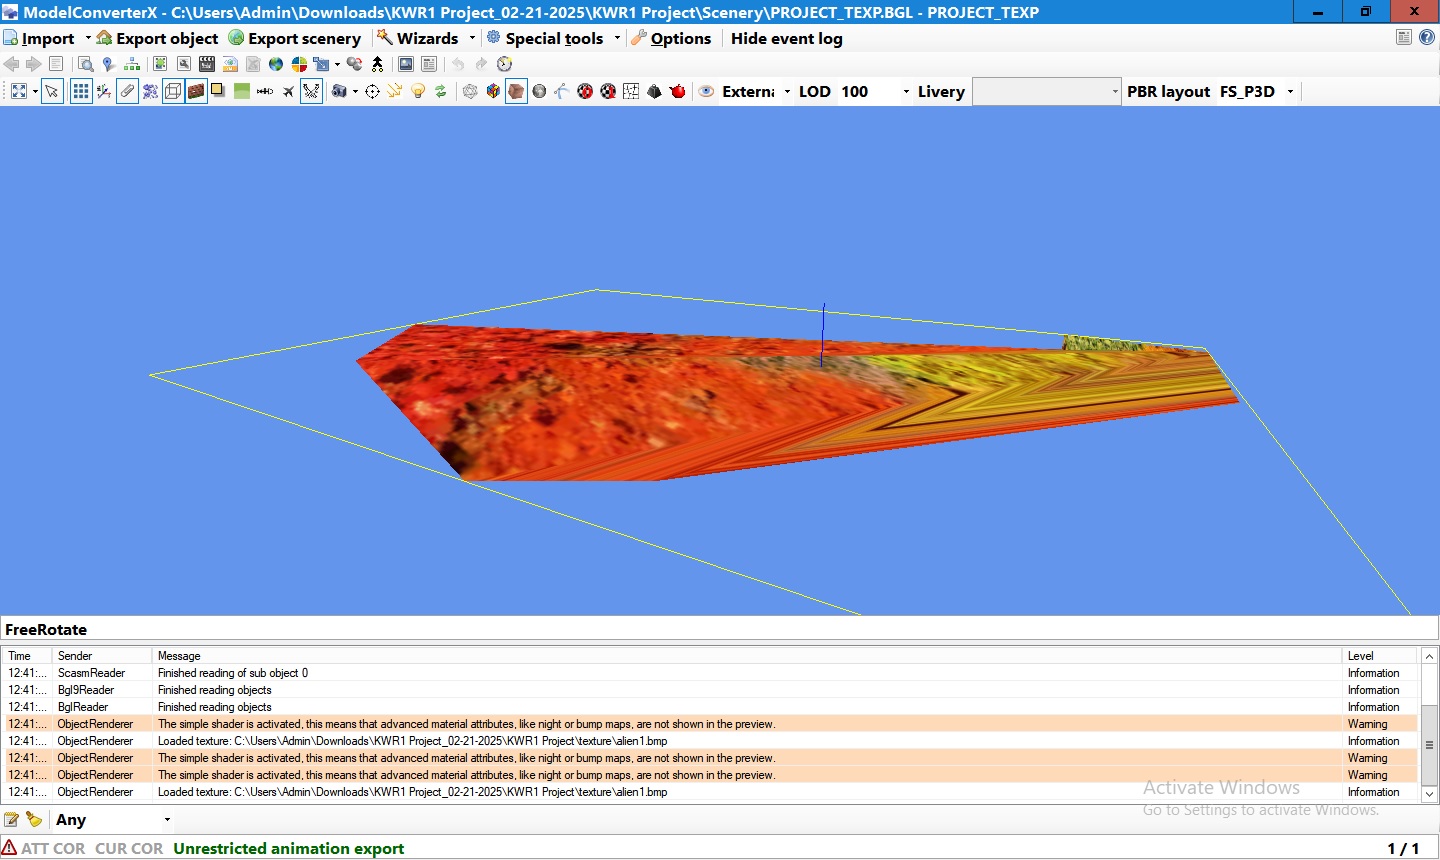
Task: Open the PBR layout FS_P3D dropdown arrow
Action: pyautogui.click(x=1290, y=91)
